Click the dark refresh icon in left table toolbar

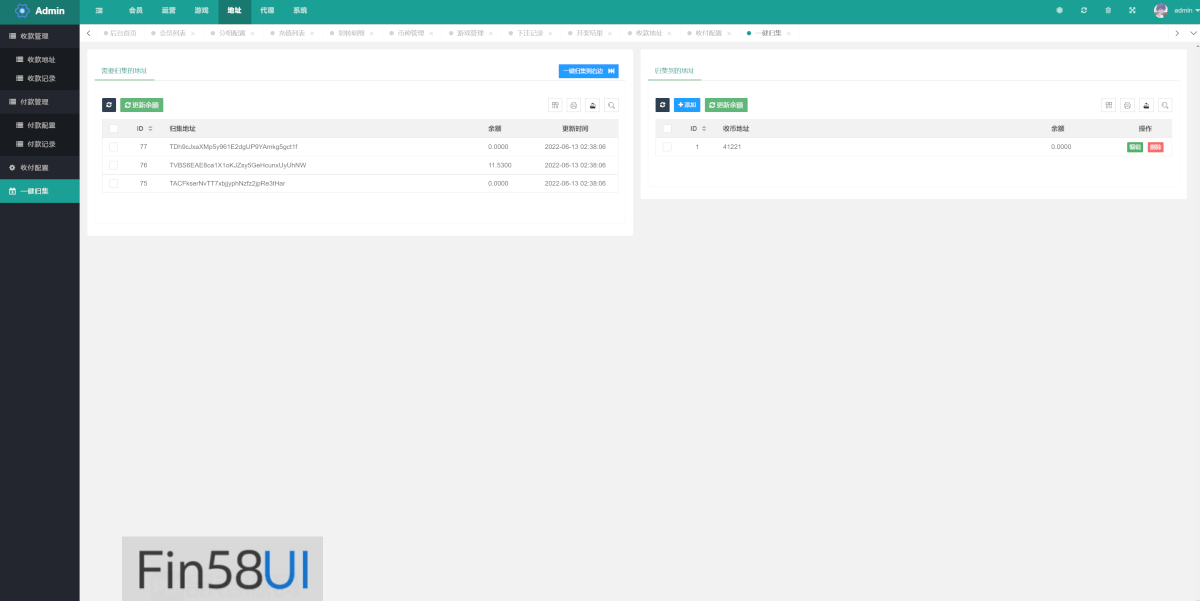click(x=109, y=105)
